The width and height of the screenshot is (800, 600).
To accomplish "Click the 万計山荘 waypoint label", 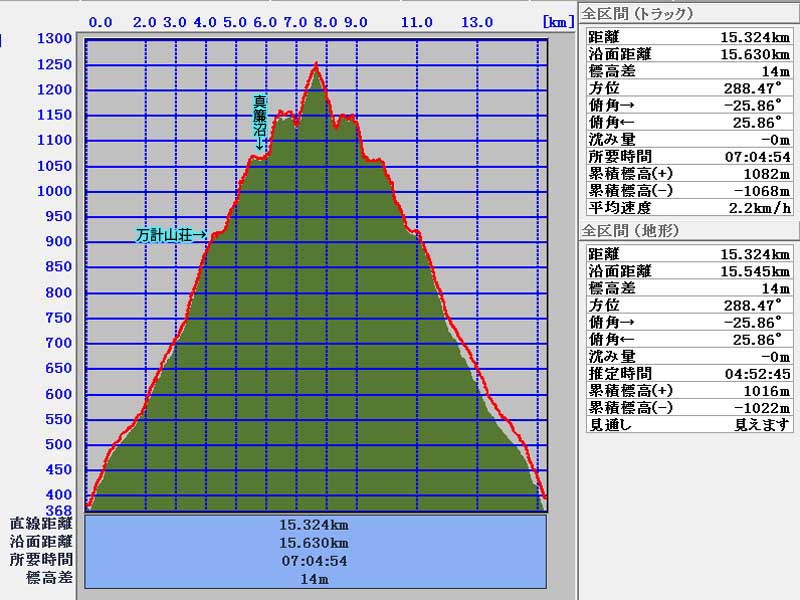I will (x=171, y=235).
